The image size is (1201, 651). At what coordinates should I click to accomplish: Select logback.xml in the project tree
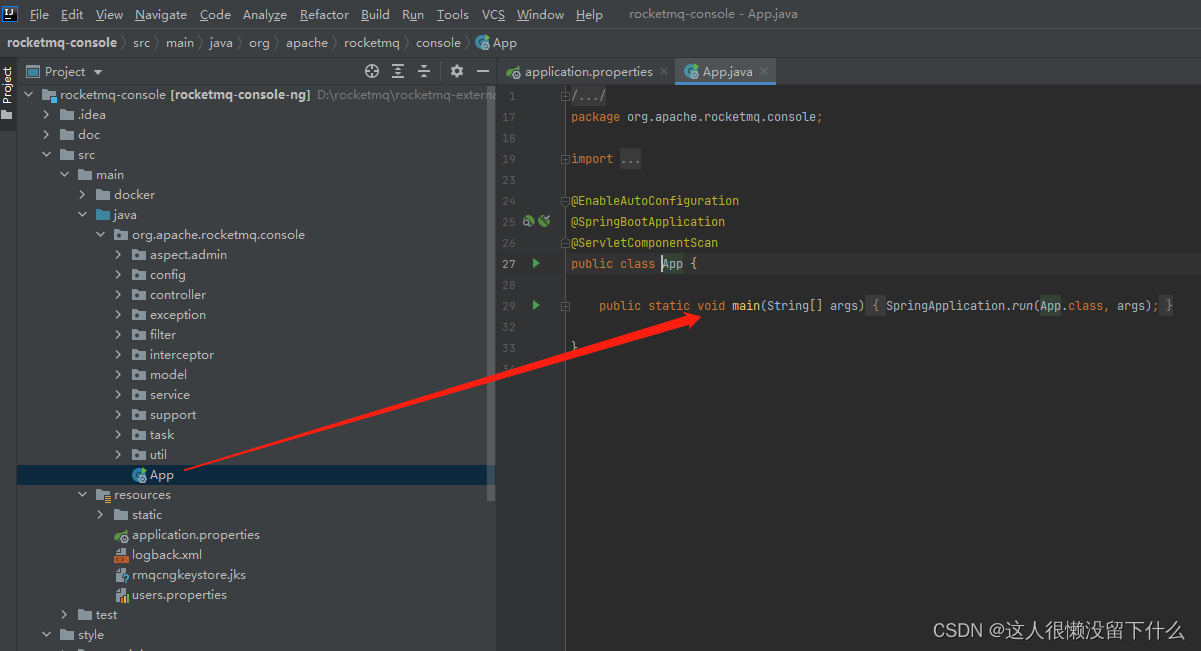pyautogui.click(x=166, y=555)
